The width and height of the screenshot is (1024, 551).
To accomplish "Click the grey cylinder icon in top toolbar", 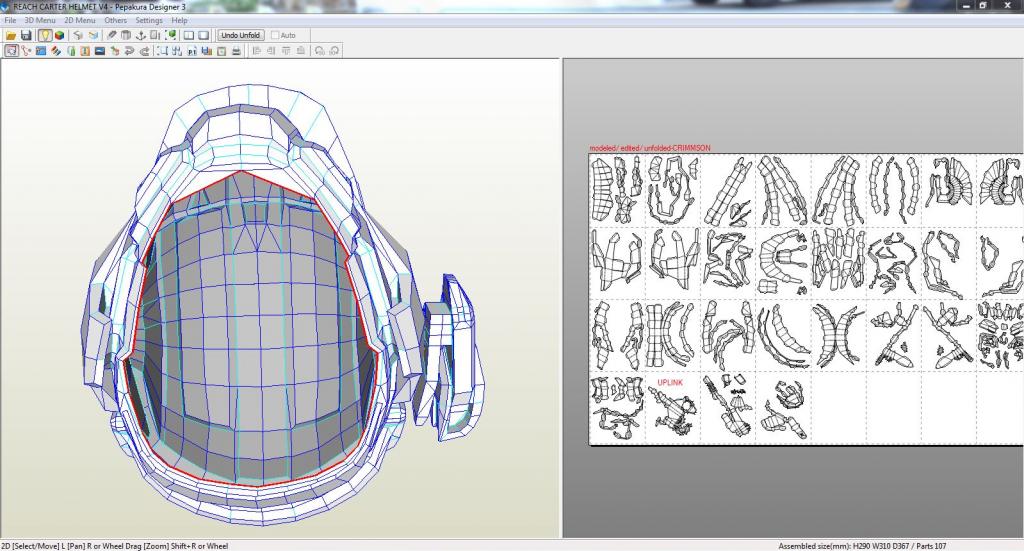I will pos(126,35).
